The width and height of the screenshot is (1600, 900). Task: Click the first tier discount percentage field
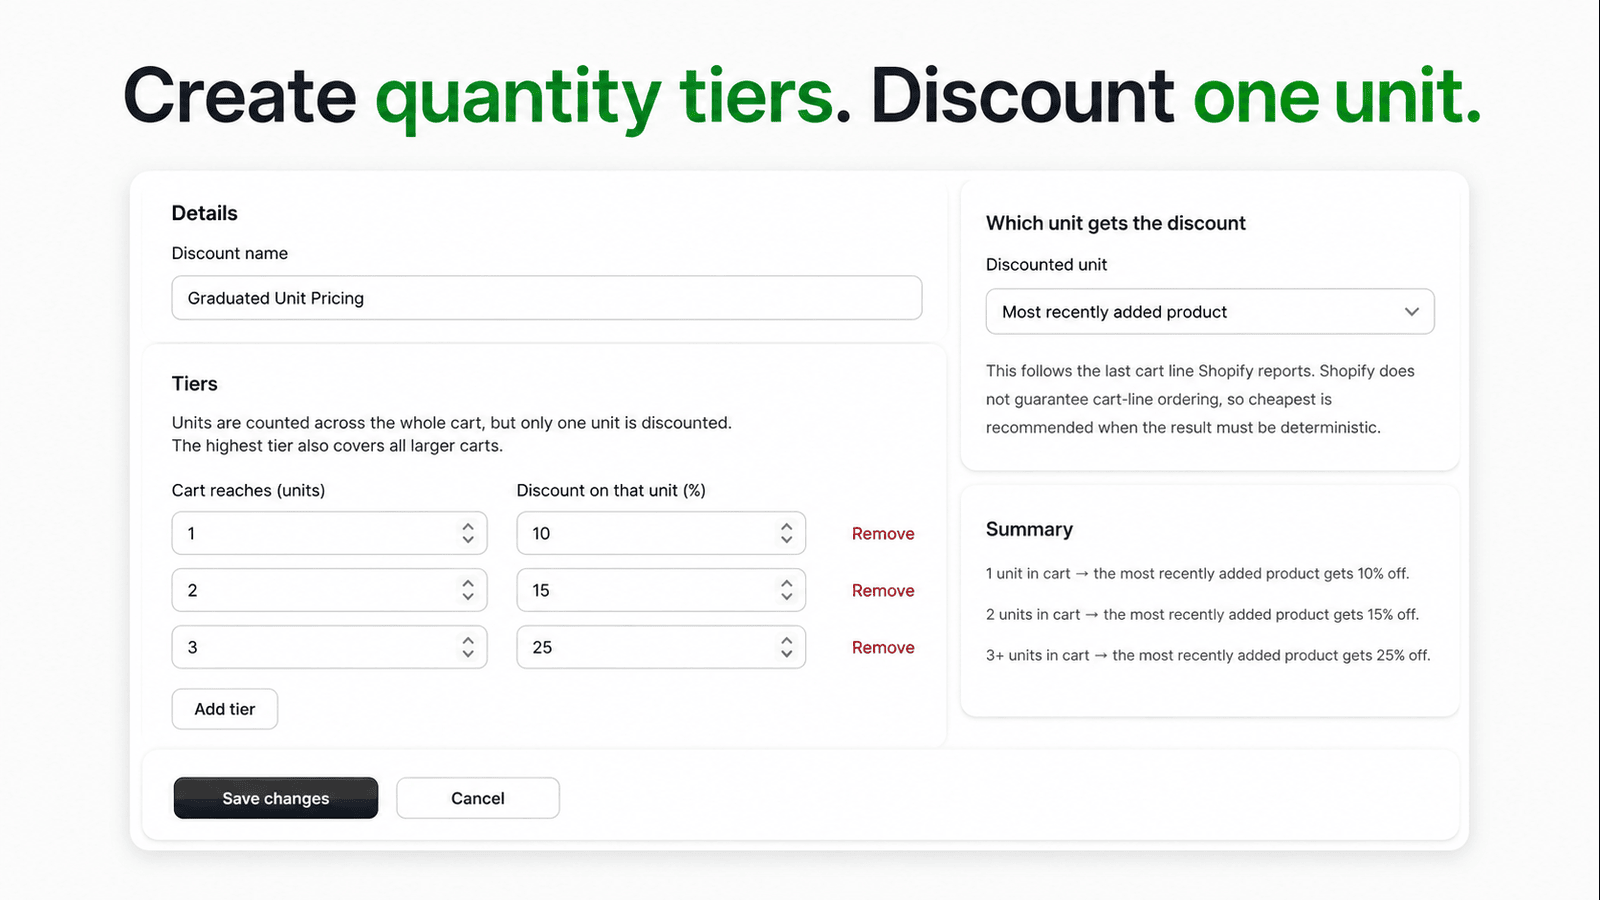pyautogui.click(x=661, y=533)
